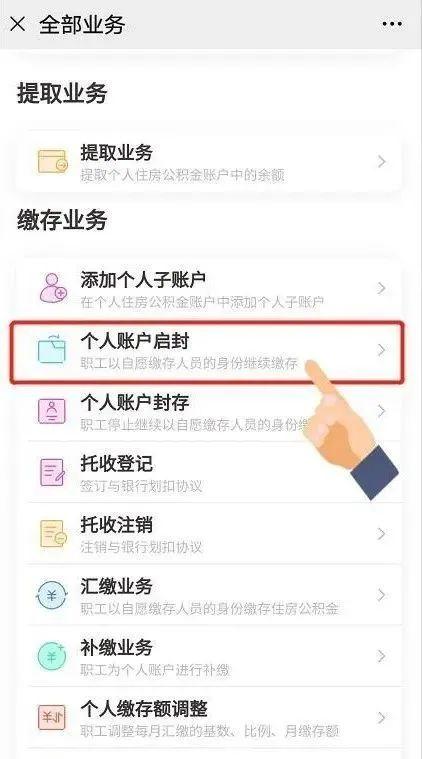The height and width of the screenshot is (759, 422).
Task: Open the three-dots more menu
Action: pyautogui.click(x=392, y=24)
